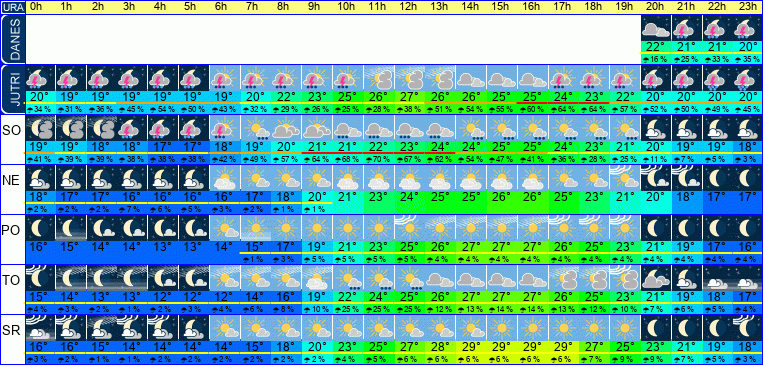This screenshot has width=763, height=365.
Task: Click the SO 0h moon with dark clouds icon
Action: 40,128
